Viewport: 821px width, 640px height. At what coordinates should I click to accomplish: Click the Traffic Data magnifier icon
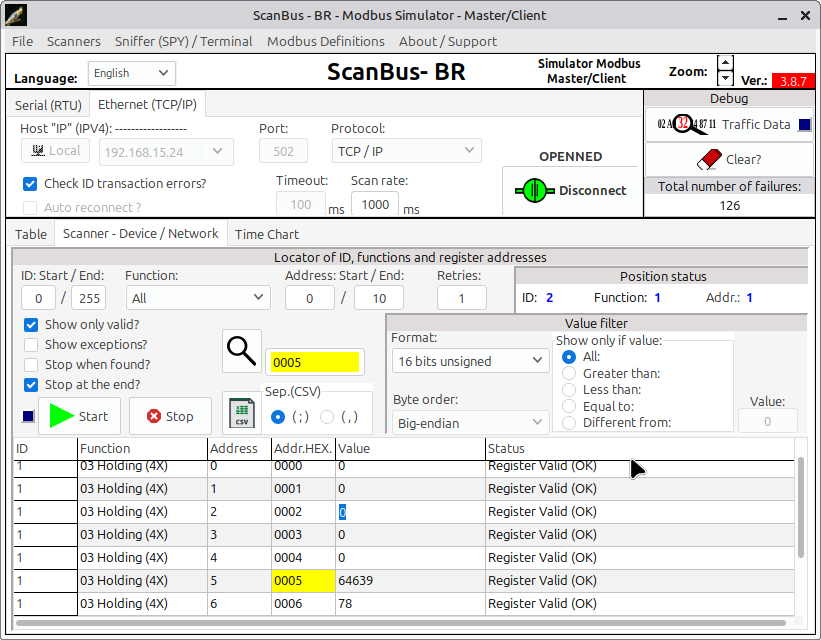(x=686, y=124)
